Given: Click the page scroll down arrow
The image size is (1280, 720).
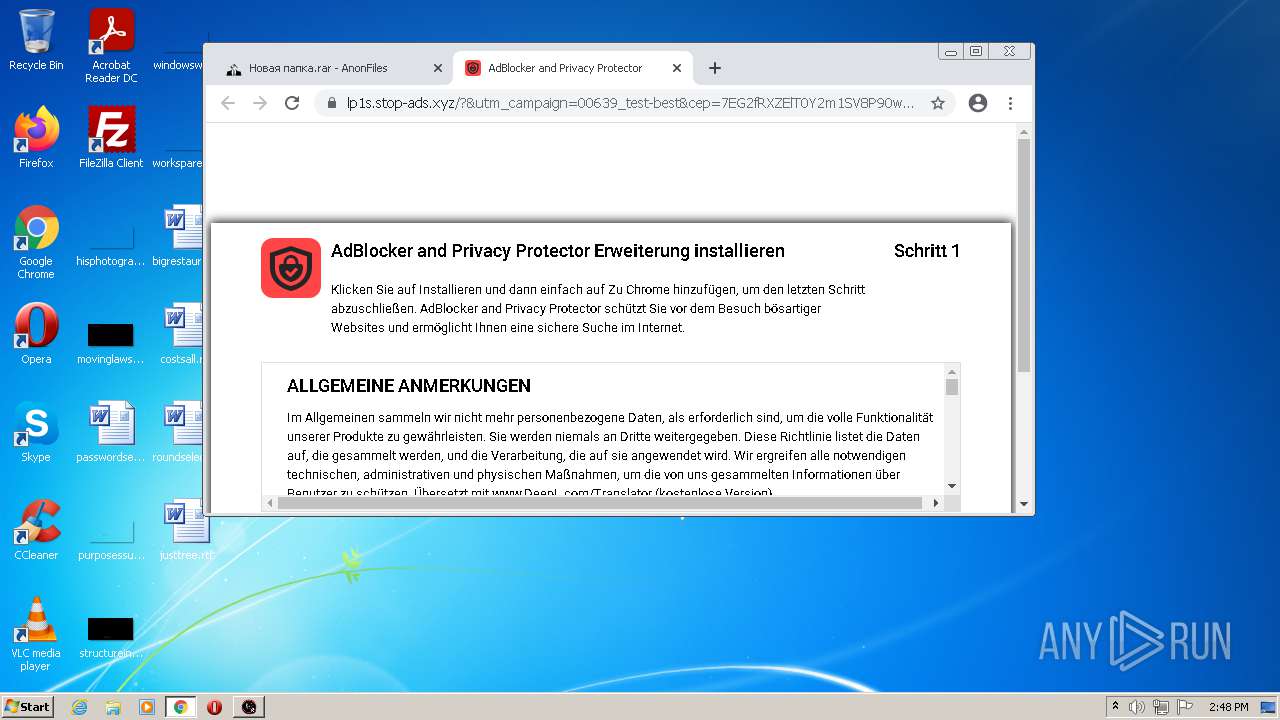Looking at the screenshot, I should click(1024, 505).
